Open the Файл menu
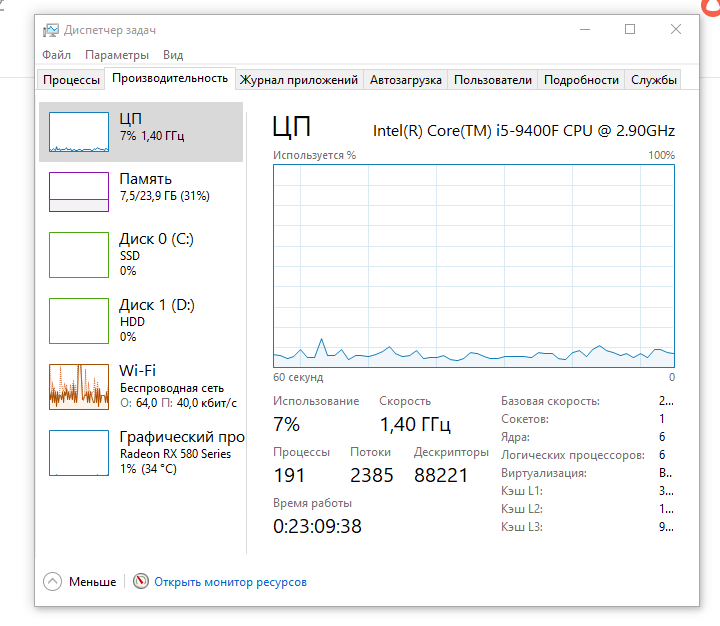Viewport: 720px width, 626px height. point(56,55)
